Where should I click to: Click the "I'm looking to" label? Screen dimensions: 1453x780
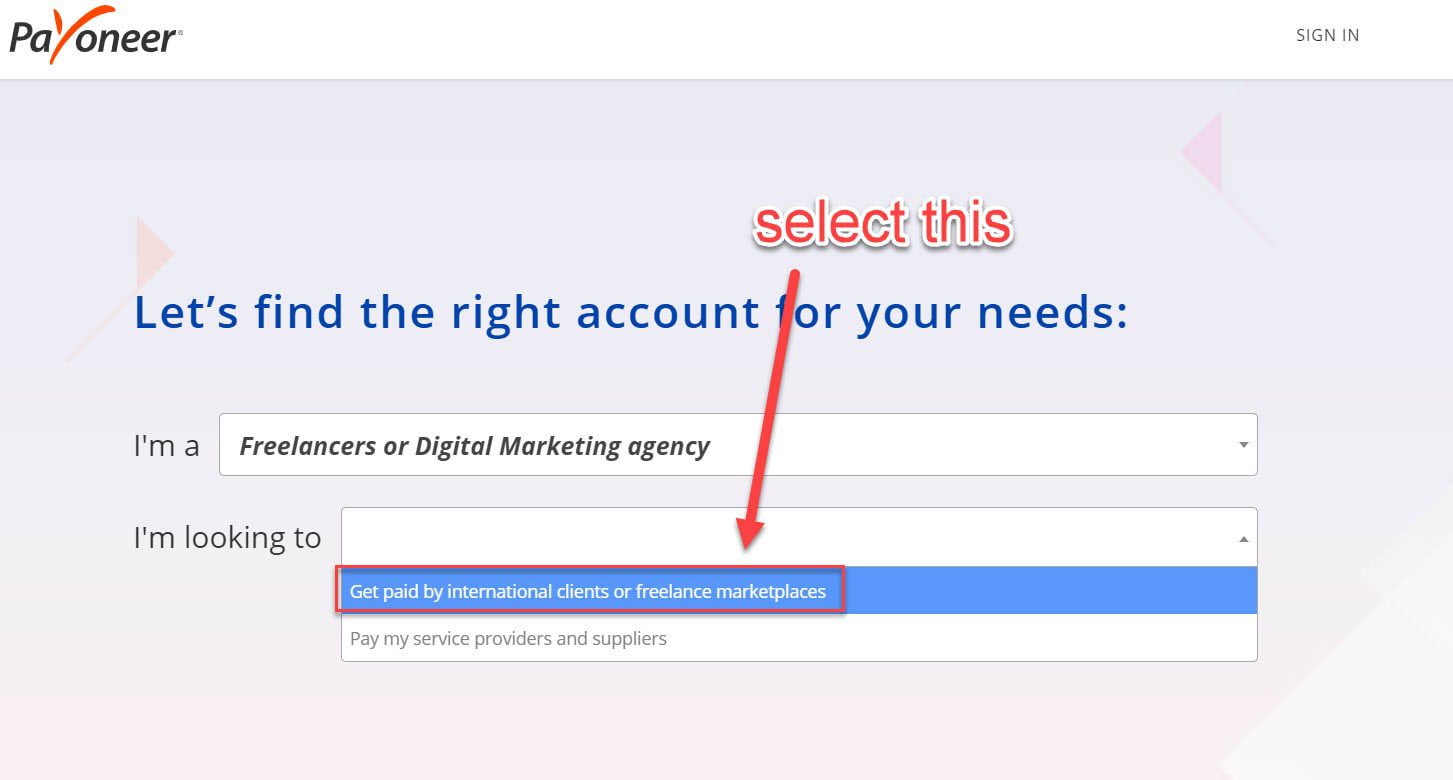click(x=227, y=538)
